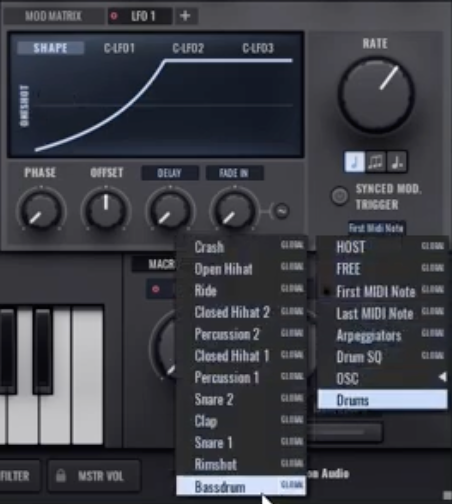Viewport: 452px width, 504px height.
Task: Select the dotted note rate icon
Action: (397, 162)
